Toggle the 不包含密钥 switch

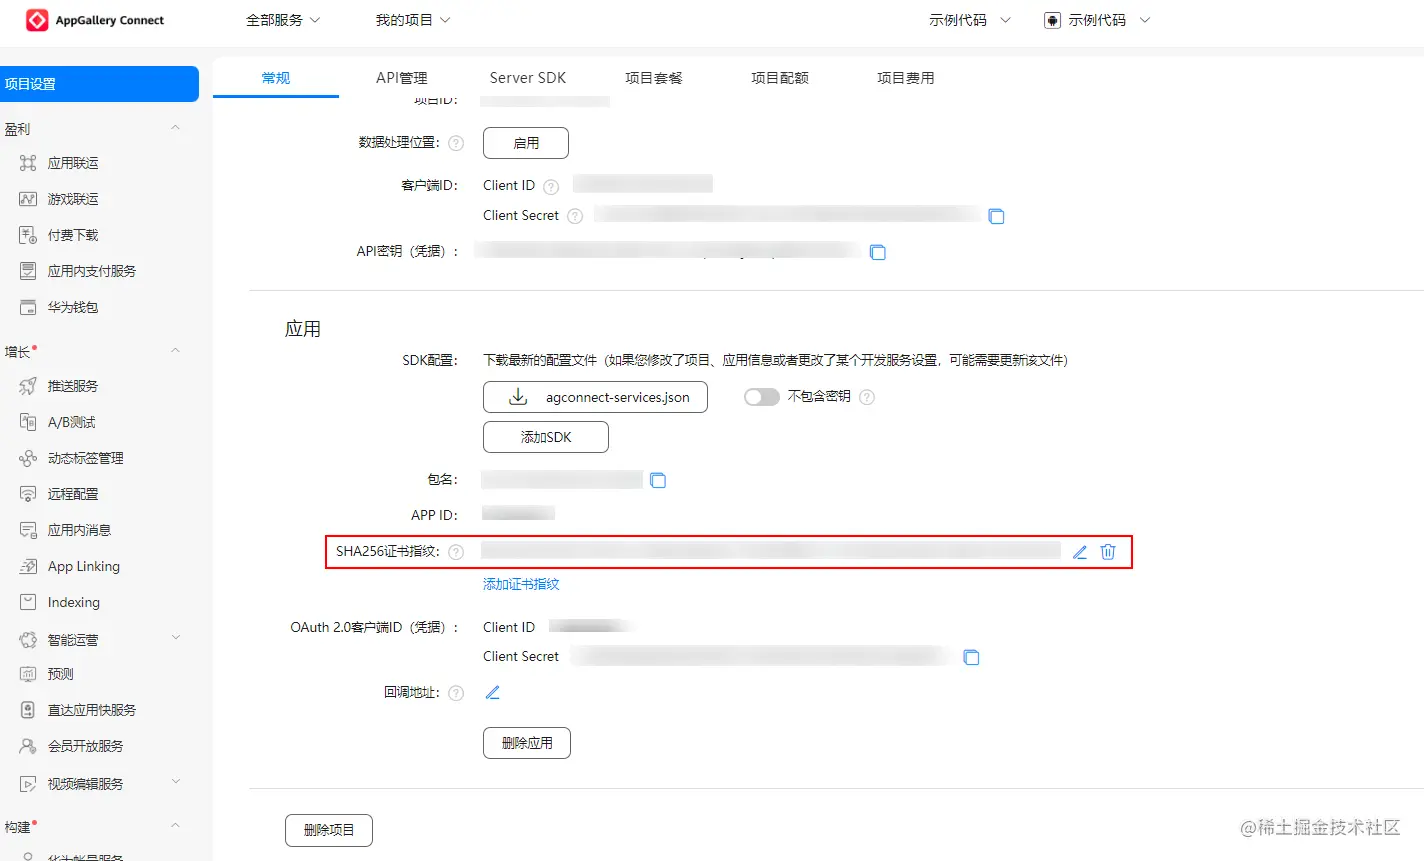pyautogui.click(x=761, y=397)
